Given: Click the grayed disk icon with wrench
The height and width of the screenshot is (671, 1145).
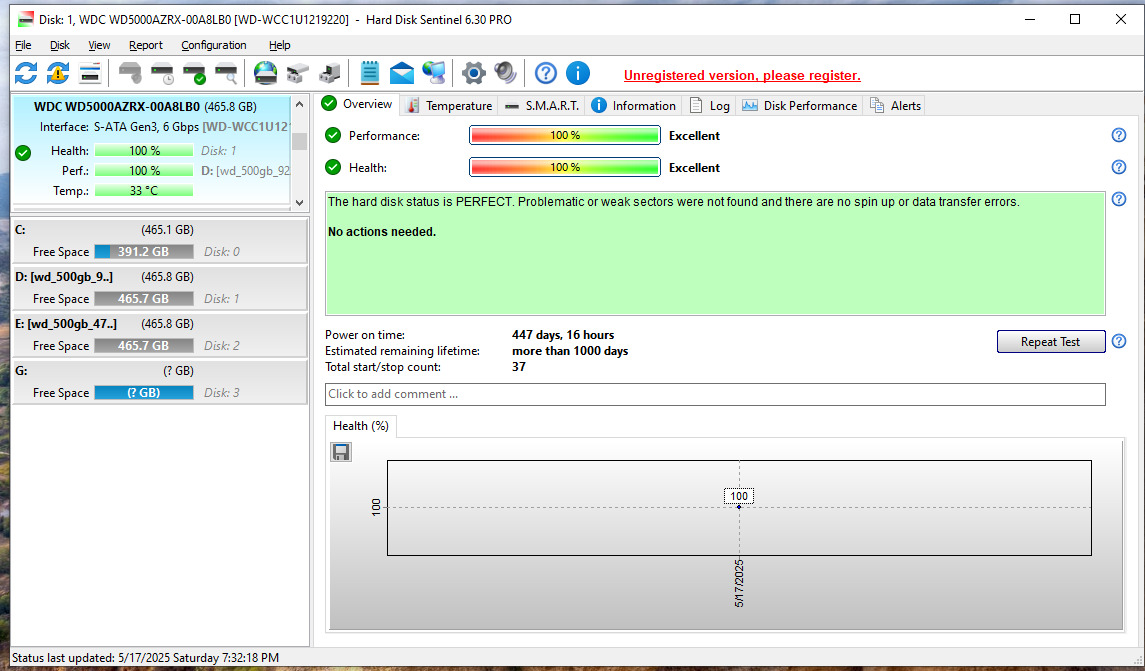Looking at the screenshot, I should tap(130, 73).
